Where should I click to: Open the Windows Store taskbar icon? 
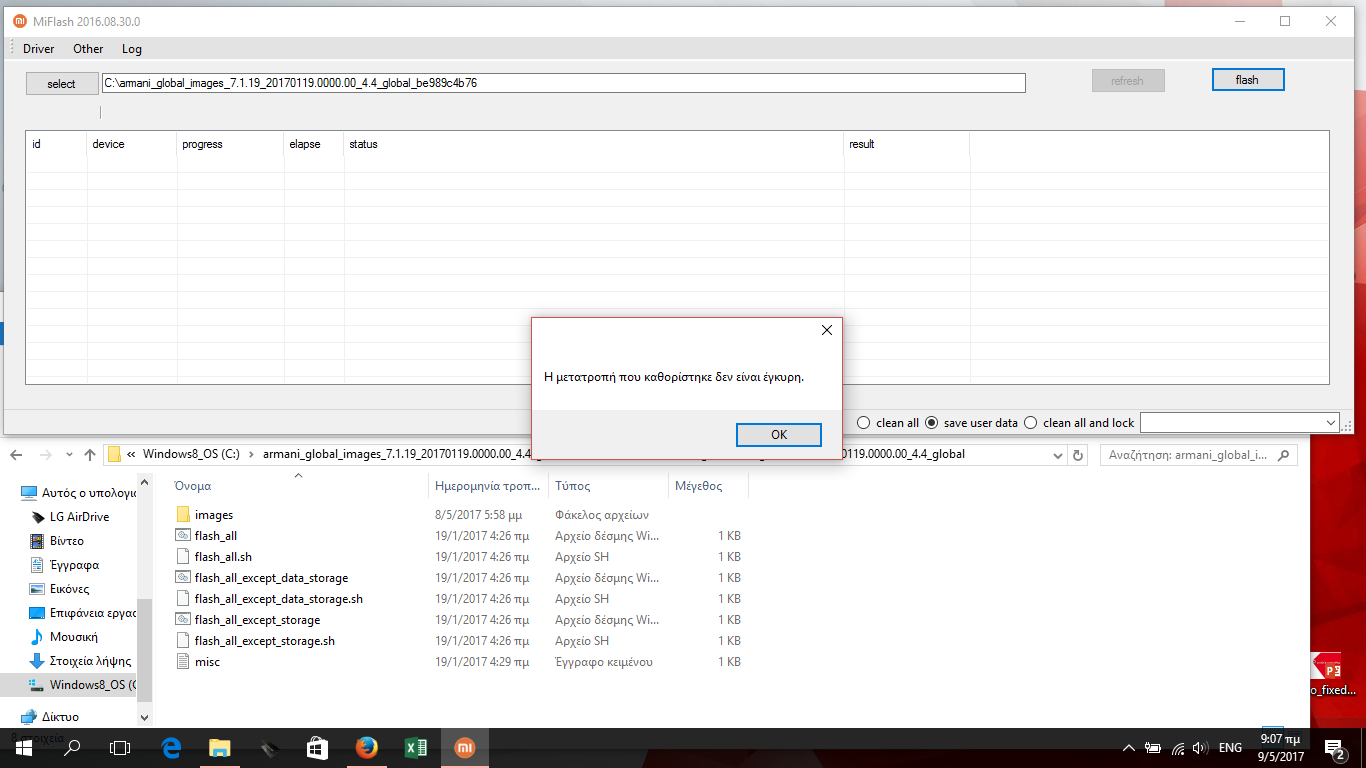coord(317,747)
